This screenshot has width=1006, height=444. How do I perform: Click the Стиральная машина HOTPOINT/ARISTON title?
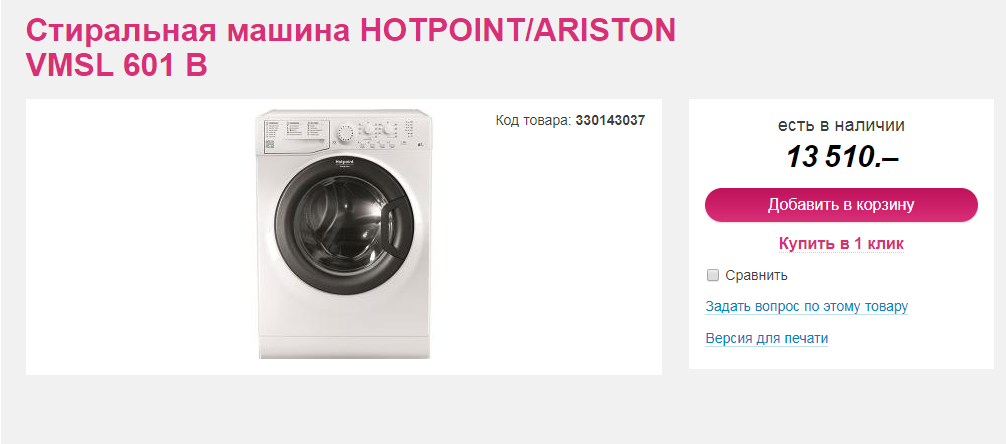point(351,31)
